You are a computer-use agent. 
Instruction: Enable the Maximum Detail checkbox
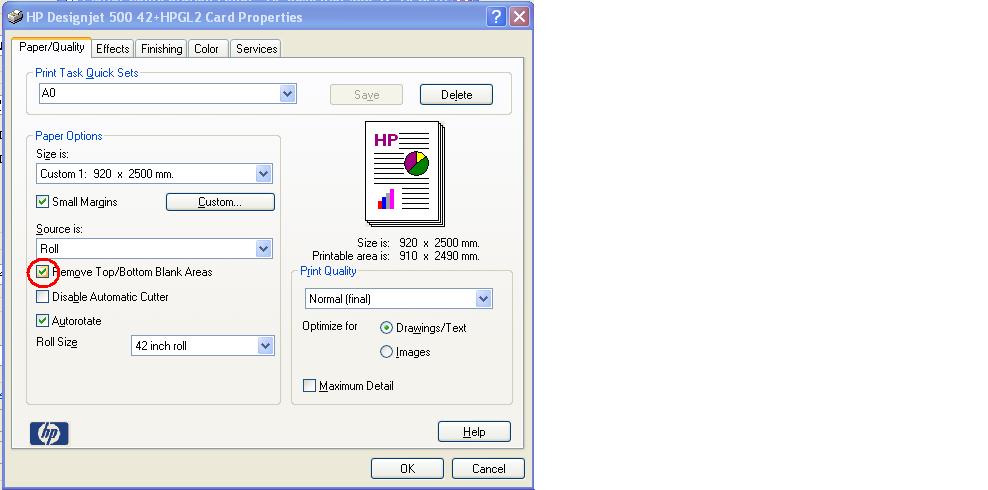coord(309,386)
